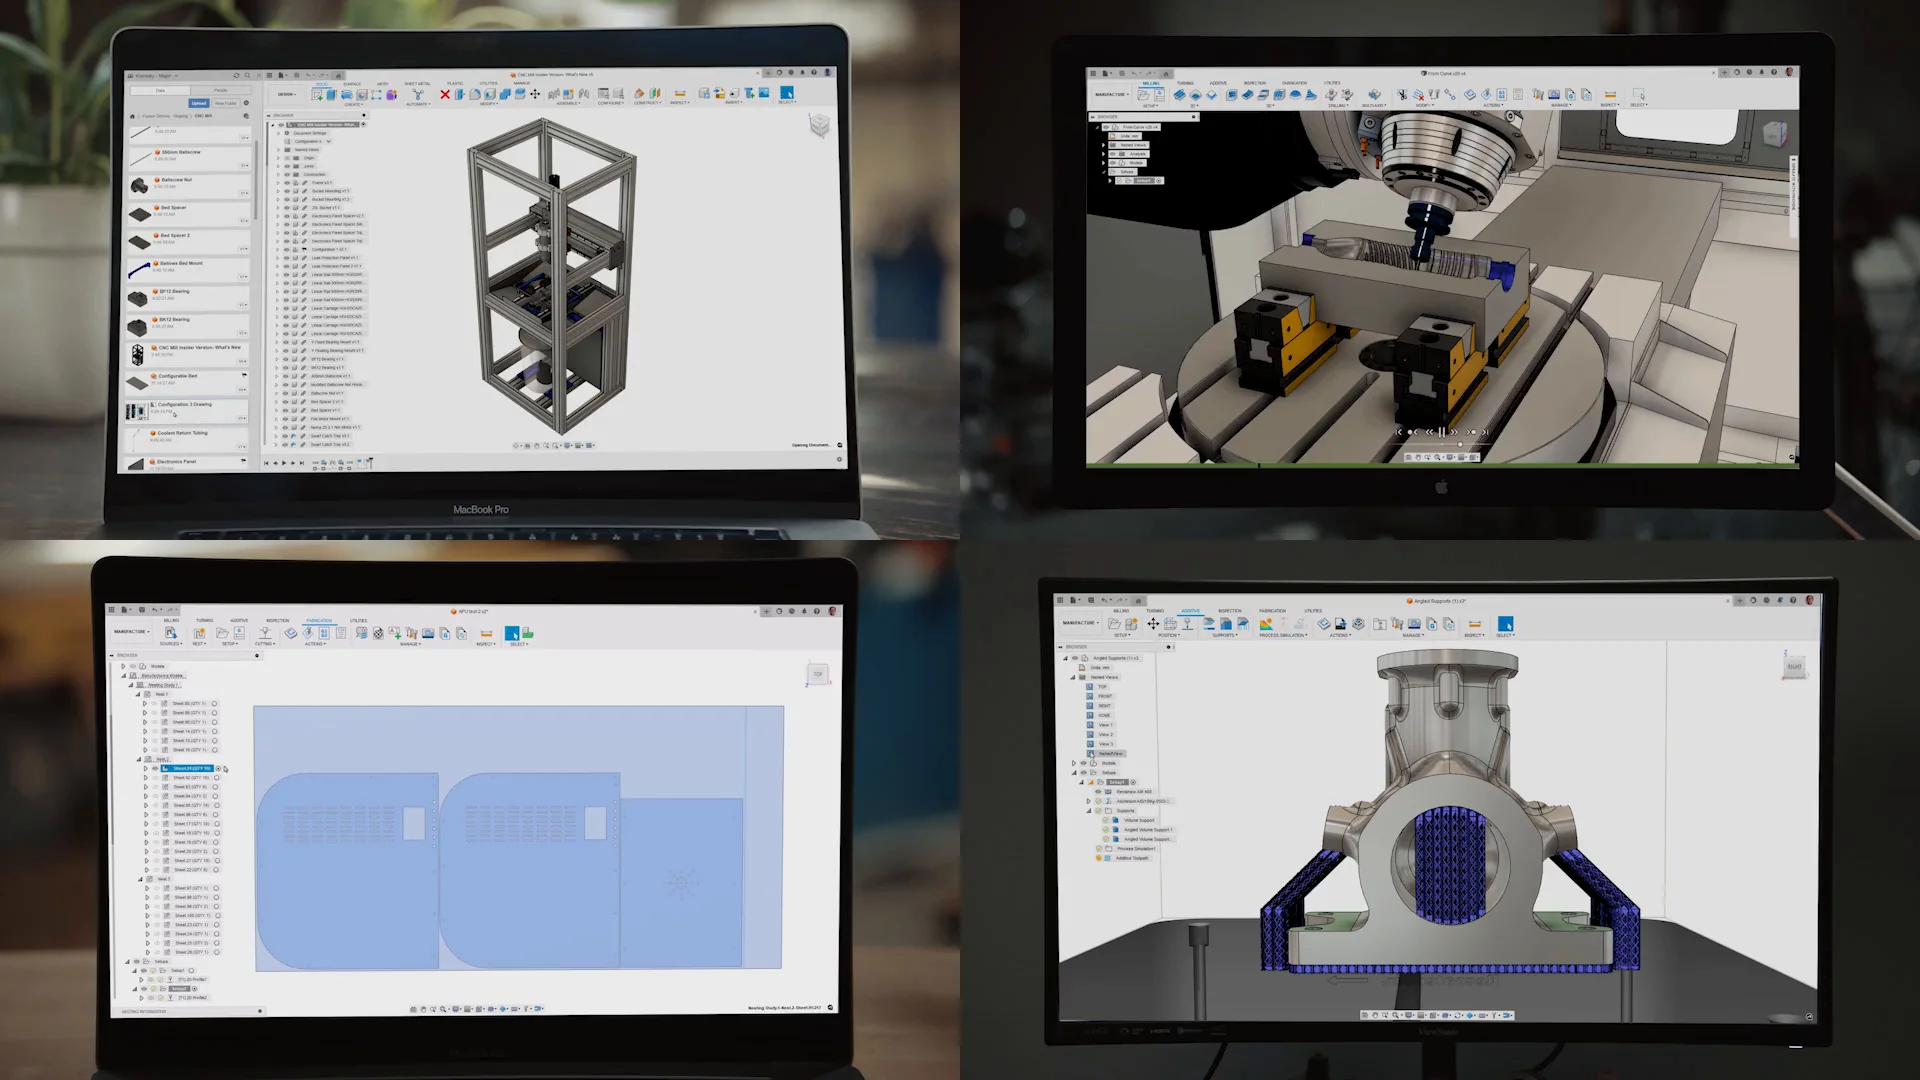Screen dimensions: 1920x1080
Task: Select Volume Support item on bottom-right monitor
Action: point(1139,820)
